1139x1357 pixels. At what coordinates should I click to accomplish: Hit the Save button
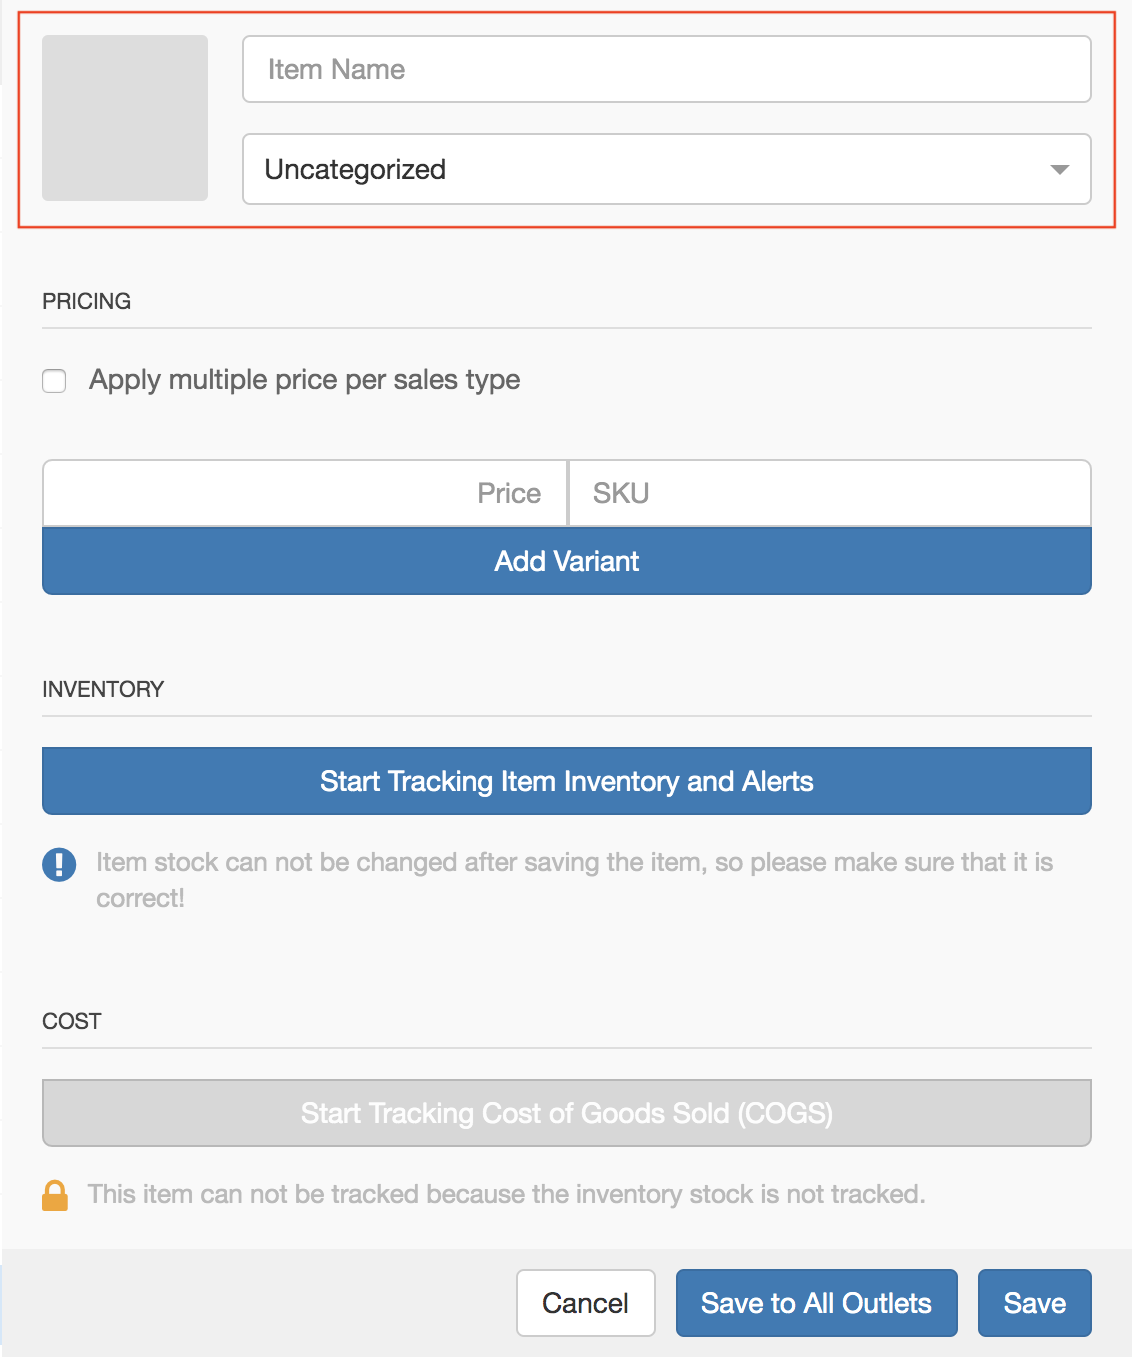click(1034, 1303)
